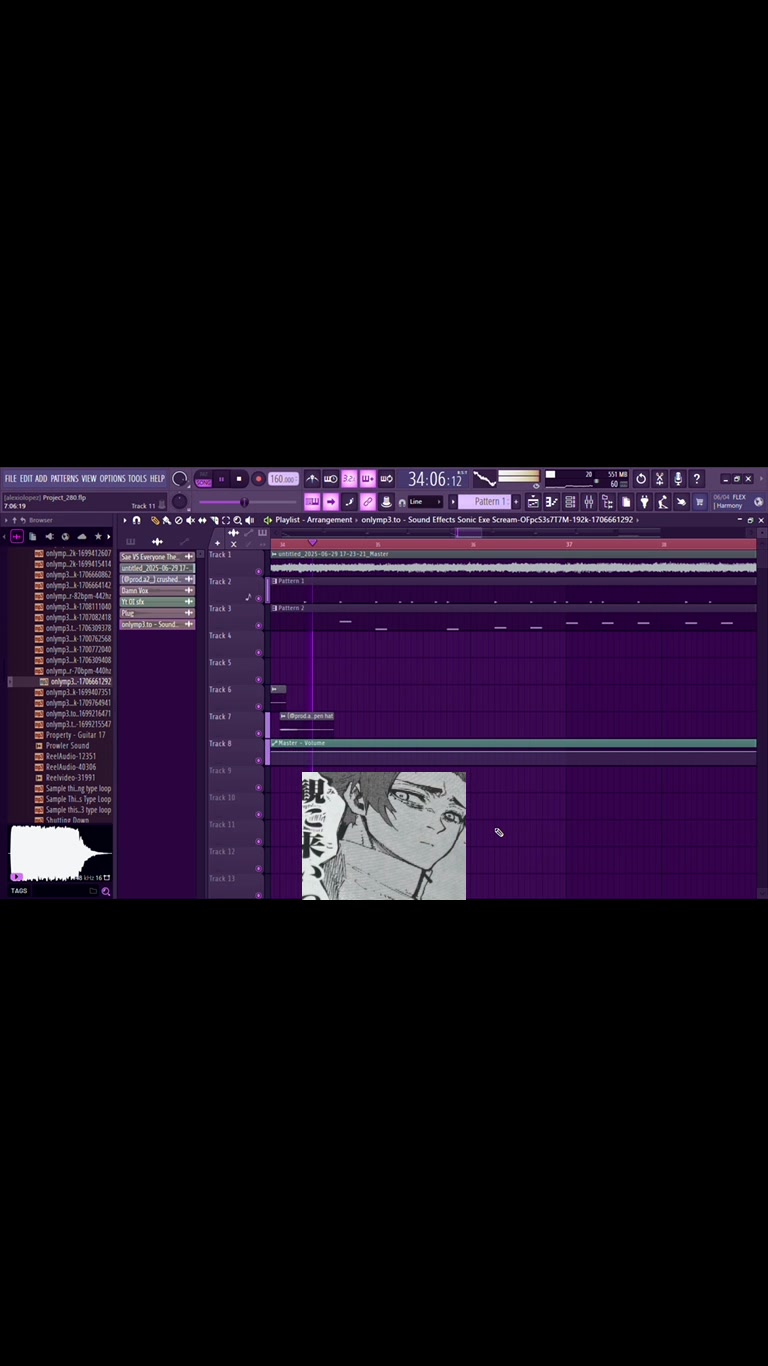
Task: Click the master pitch knob
Action: pyautogui.click(x=180, y=501)
